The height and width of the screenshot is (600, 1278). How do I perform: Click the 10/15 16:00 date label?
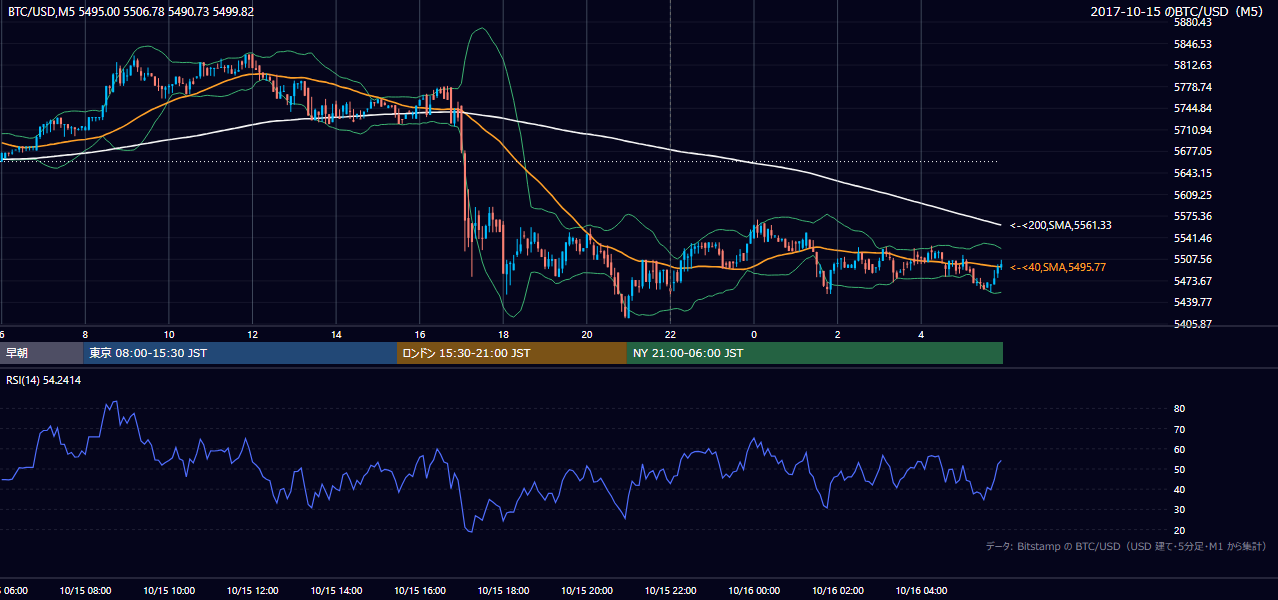419,590
